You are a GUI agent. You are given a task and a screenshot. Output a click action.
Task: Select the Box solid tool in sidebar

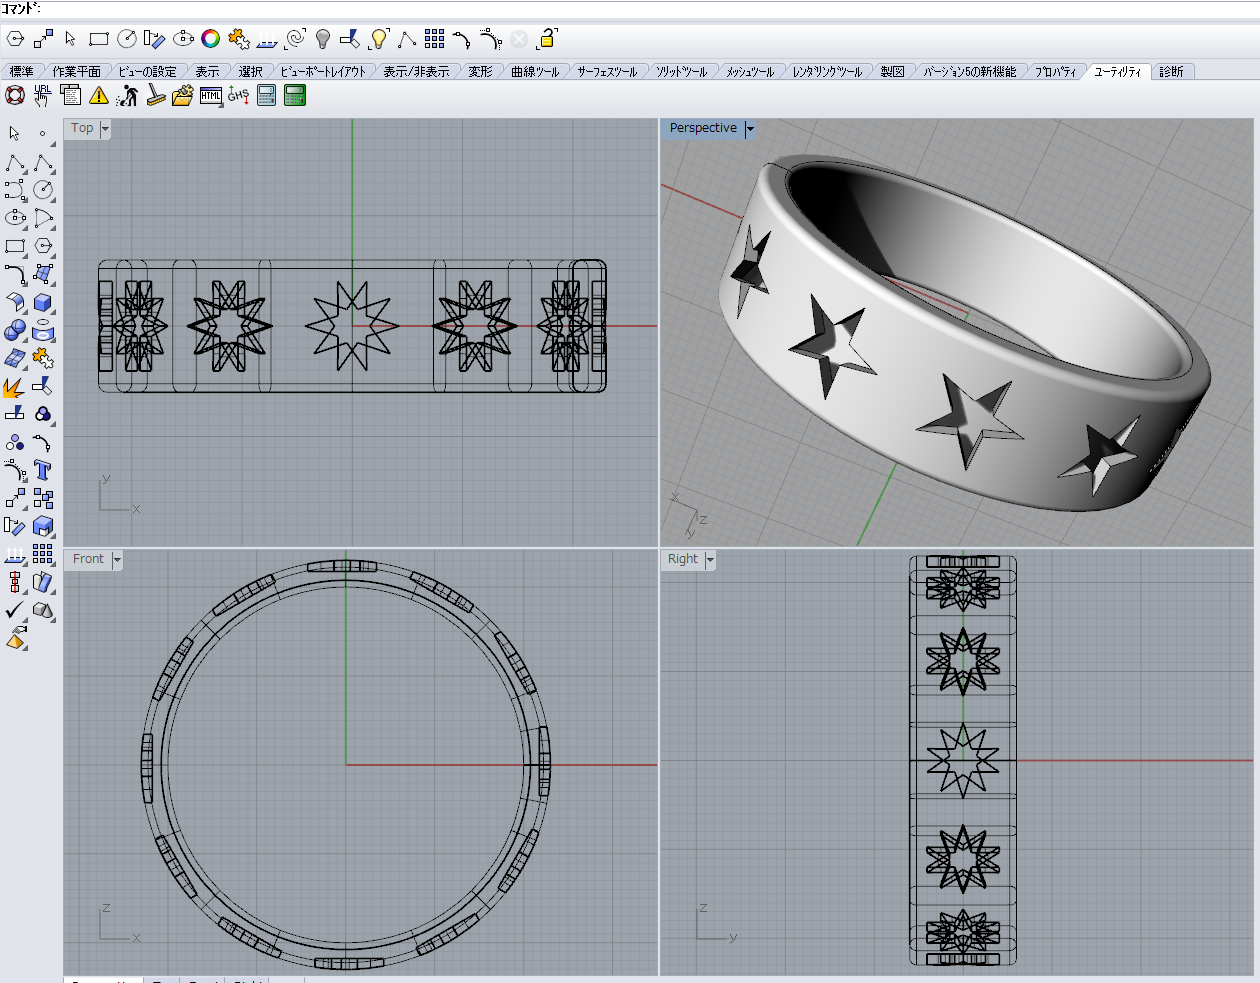43,302
